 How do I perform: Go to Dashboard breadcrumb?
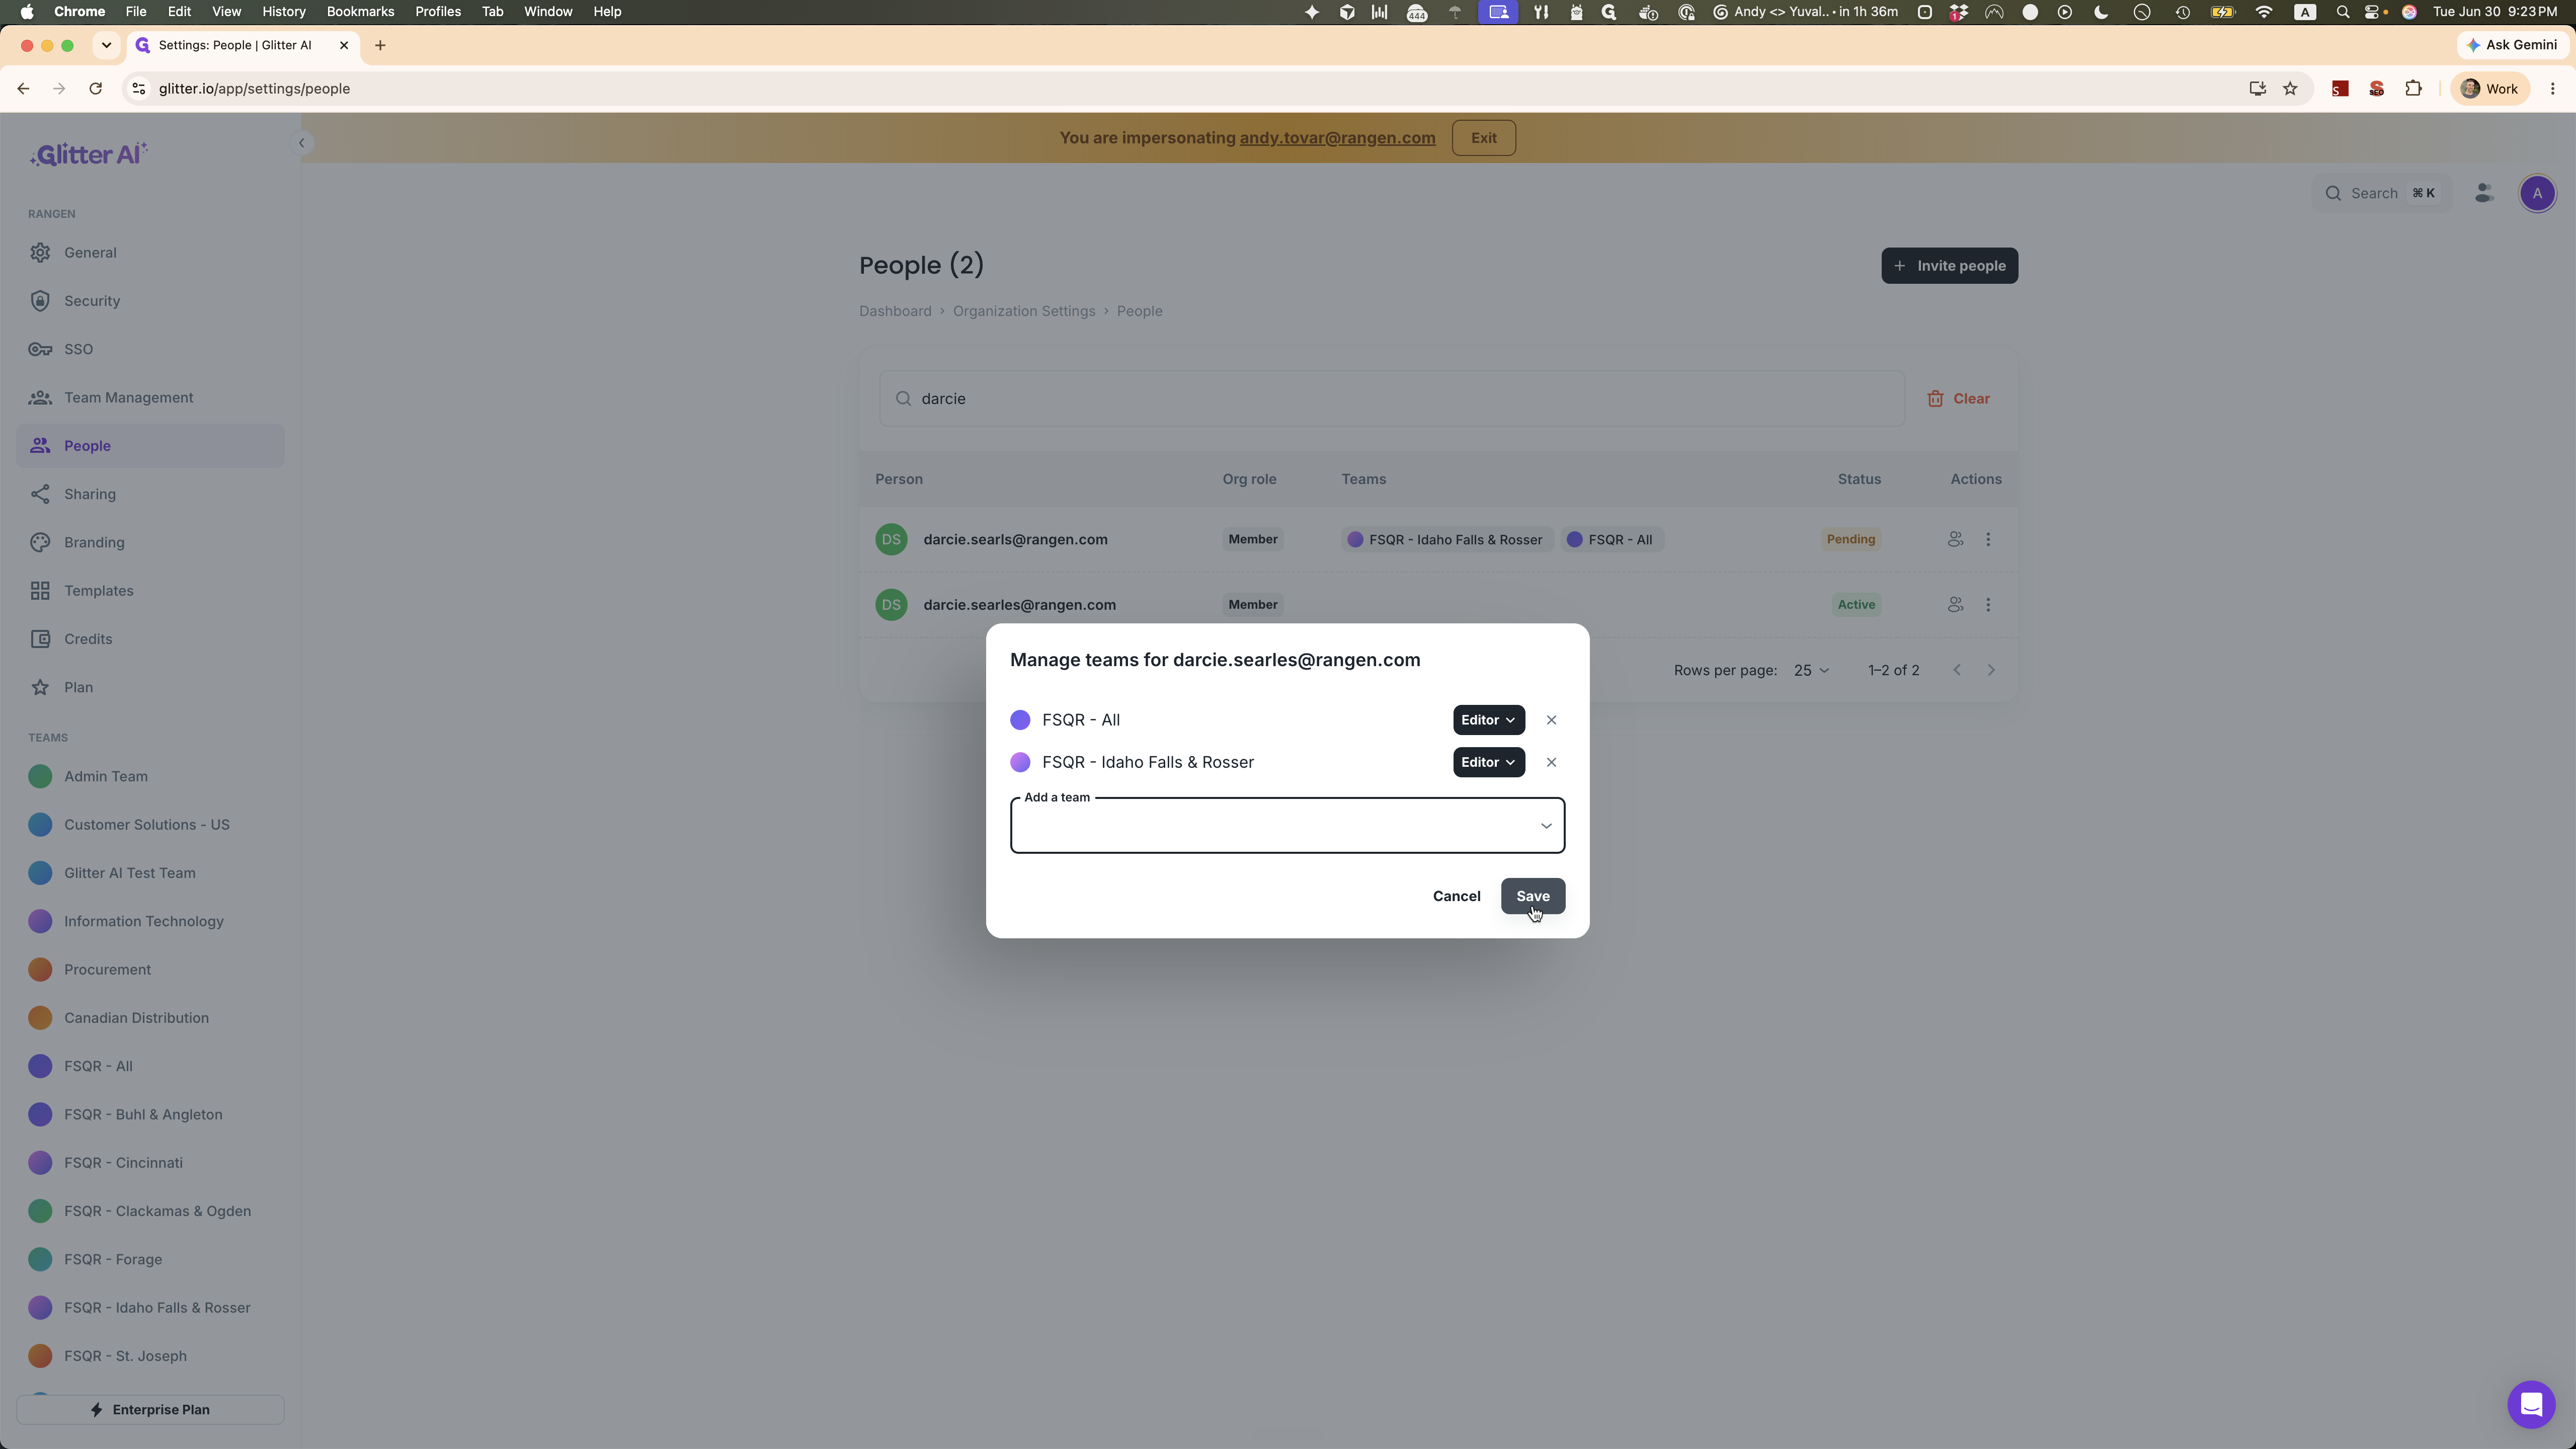895,311
